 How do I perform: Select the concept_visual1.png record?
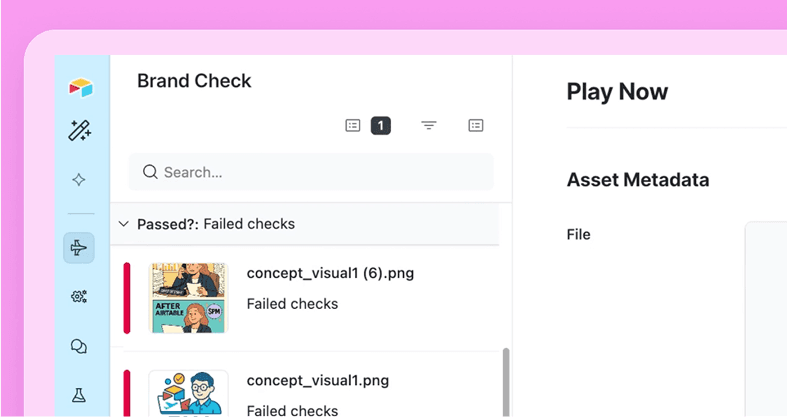pos(318,381)
